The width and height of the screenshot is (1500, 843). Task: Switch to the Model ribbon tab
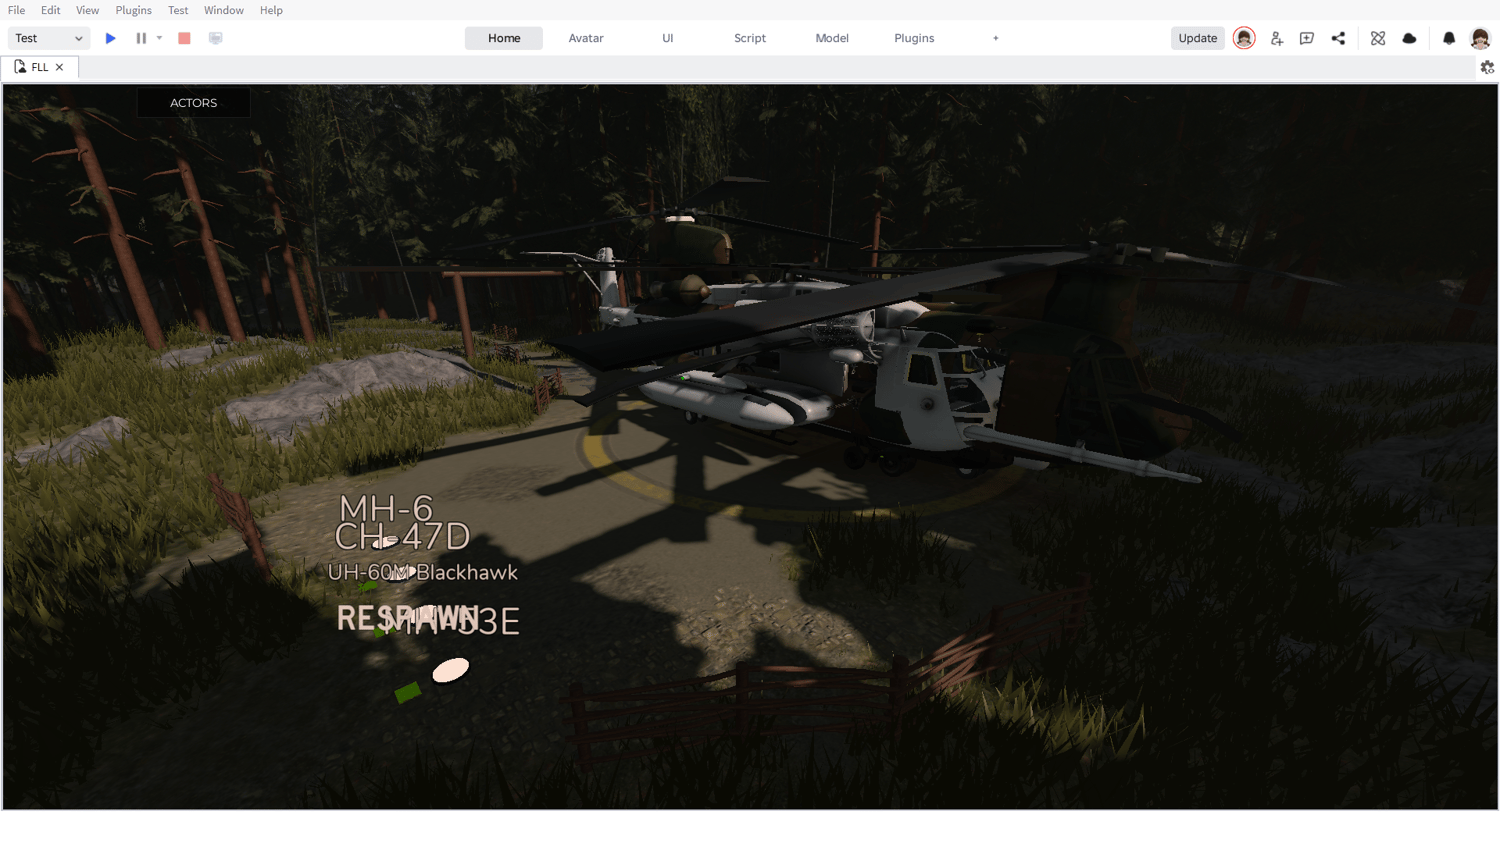pyautogui.click(x=832, y=38)
